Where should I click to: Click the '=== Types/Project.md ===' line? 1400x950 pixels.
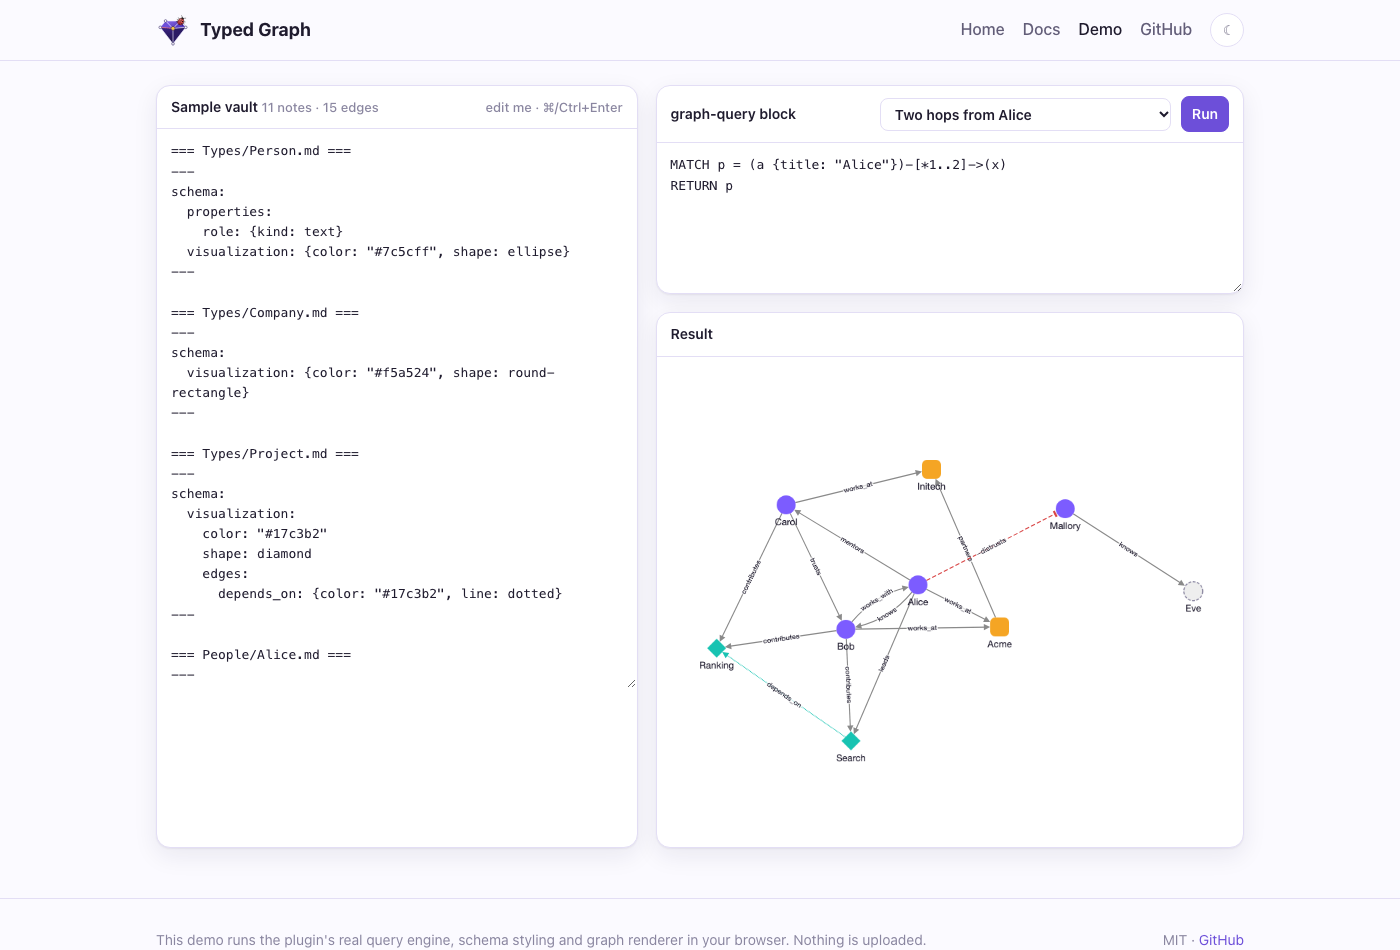[x=265, y=454]
